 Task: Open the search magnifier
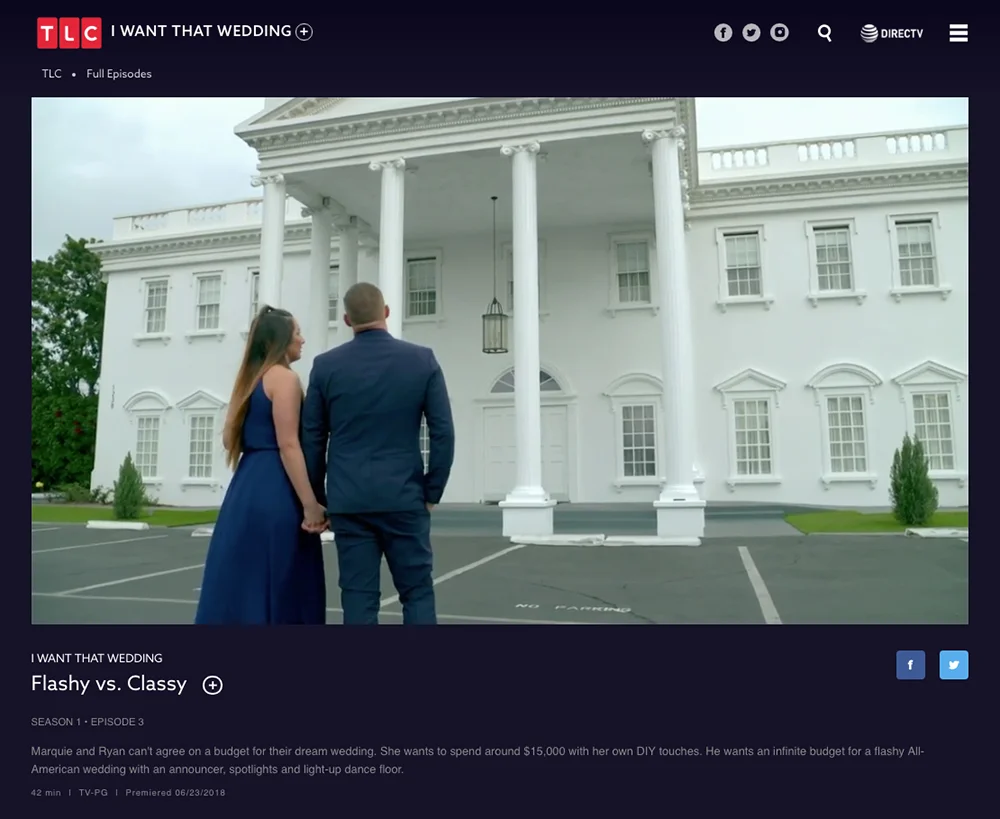tap(825, 33)
